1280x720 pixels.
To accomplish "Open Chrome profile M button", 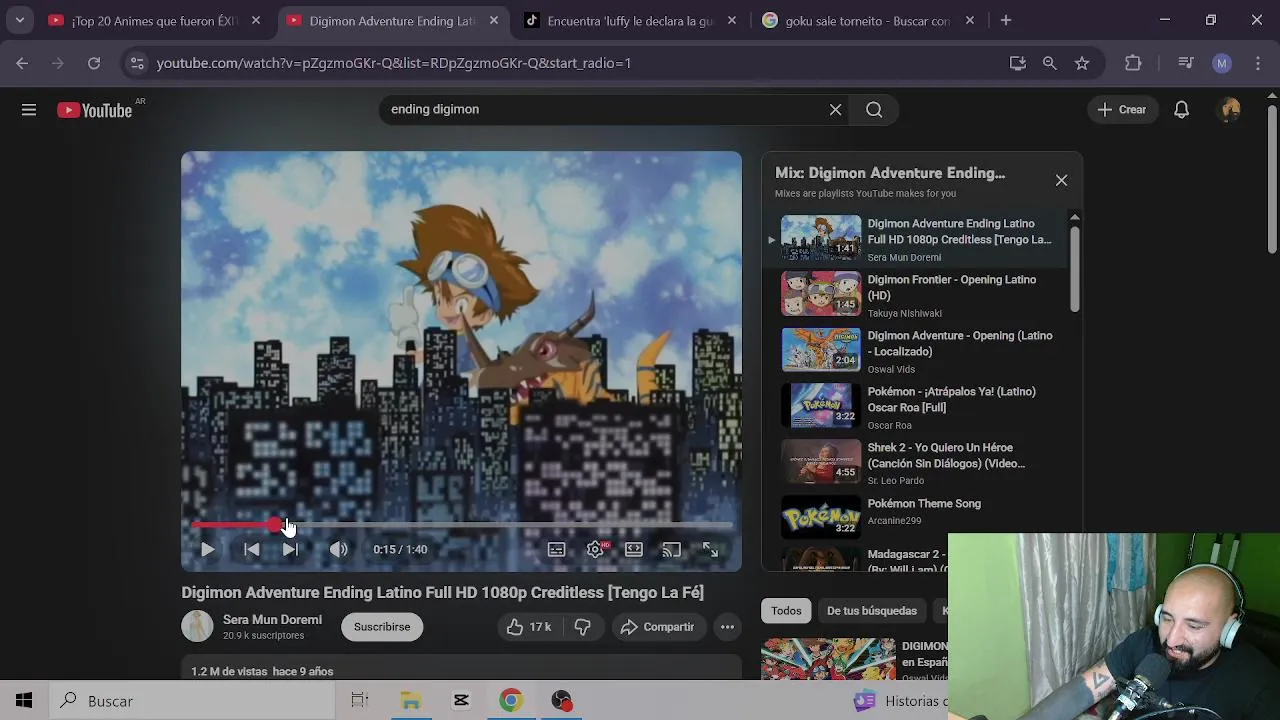I will click(1221, 63).
